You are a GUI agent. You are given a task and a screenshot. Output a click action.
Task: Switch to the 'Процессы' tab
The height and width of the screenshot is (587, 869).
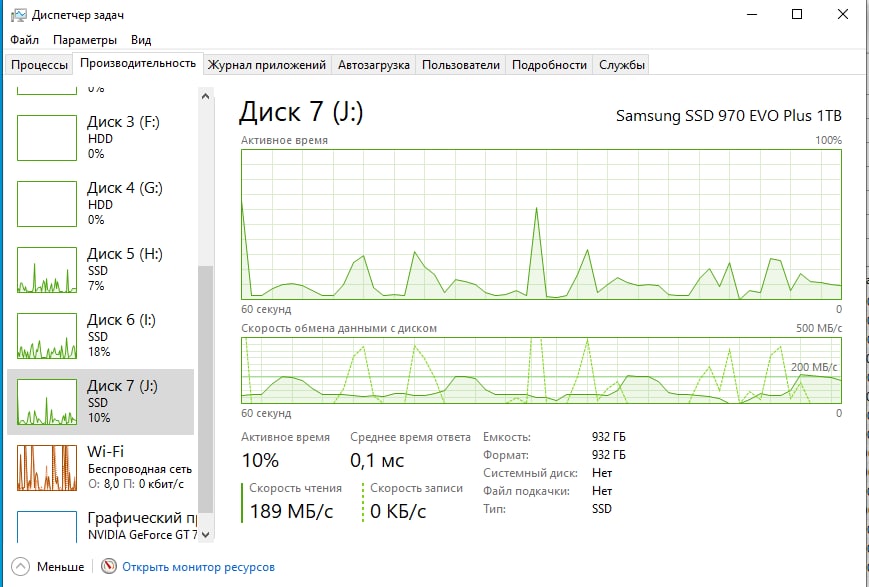pyautogui.click(x=40, y=65)
